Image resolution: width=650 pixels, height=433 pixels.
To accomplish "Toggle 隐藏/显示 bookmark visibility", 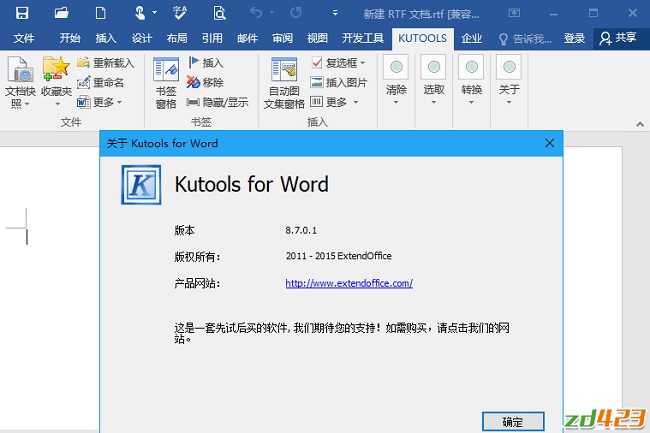I will (x=217, y=102).
